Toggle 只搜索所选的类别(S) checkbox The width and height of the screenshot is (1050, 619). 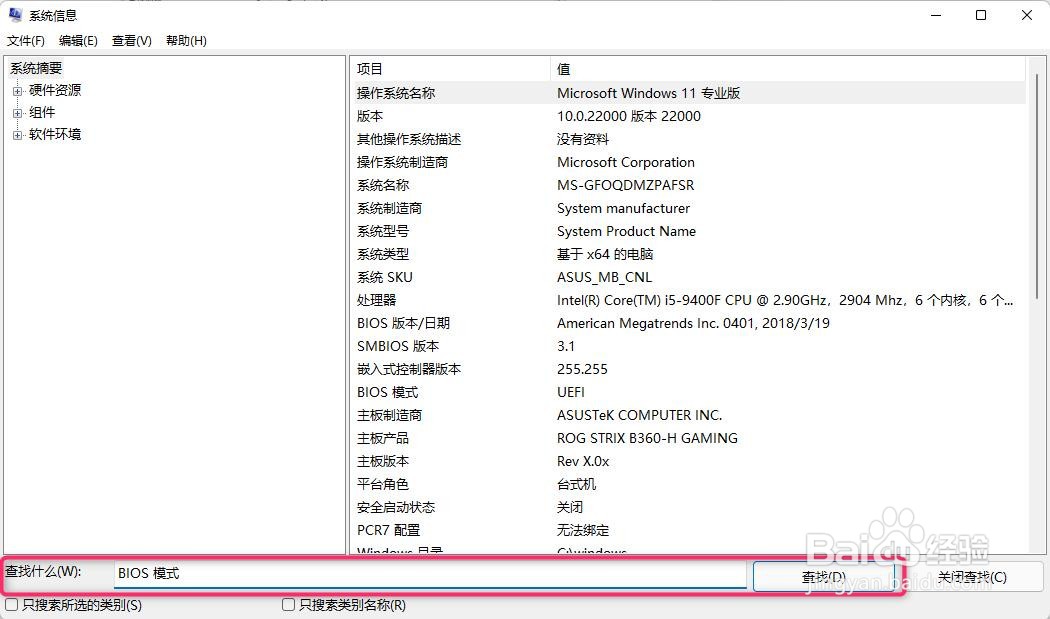tap(11, 605)
